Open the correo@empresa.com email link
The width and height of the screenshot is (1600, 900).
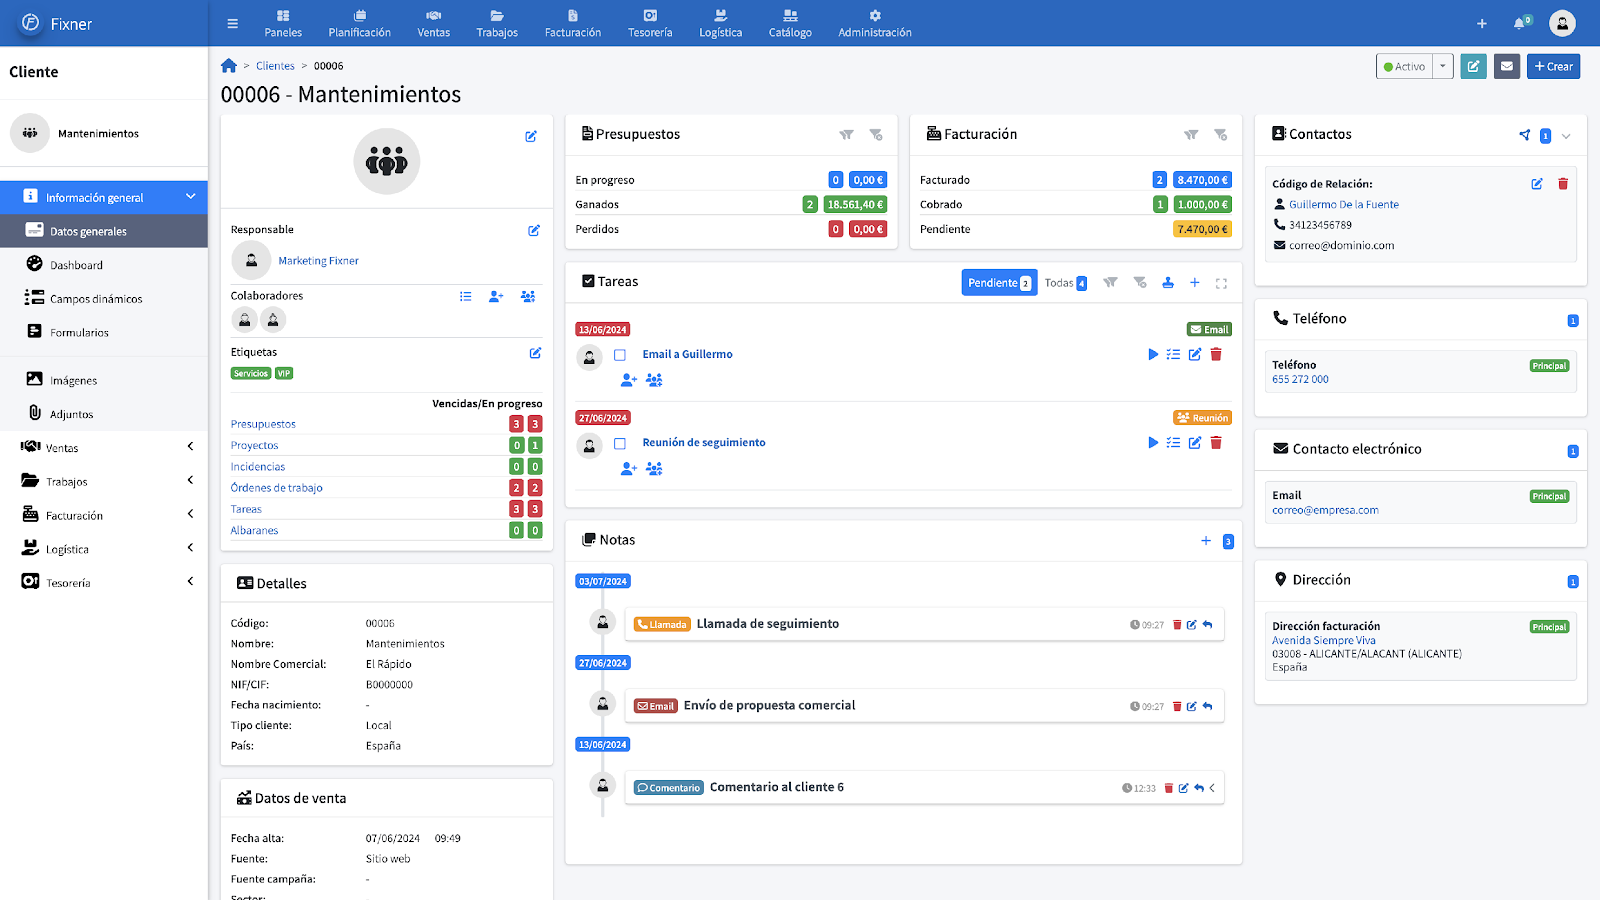(x=1325, y=510)
